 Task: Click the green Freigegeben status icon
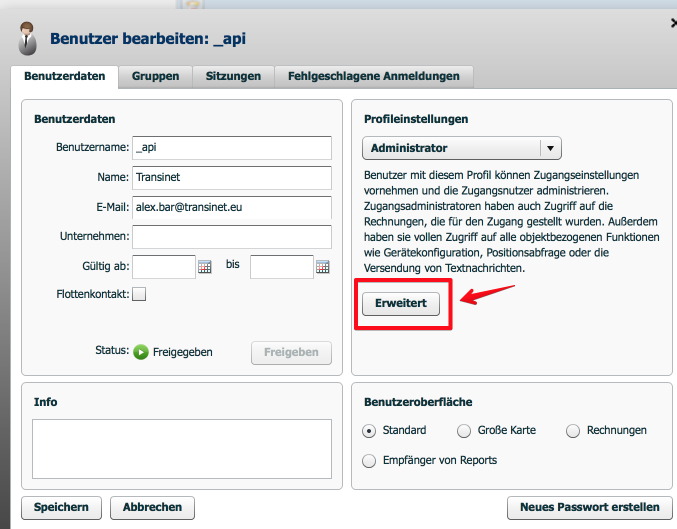142,352
